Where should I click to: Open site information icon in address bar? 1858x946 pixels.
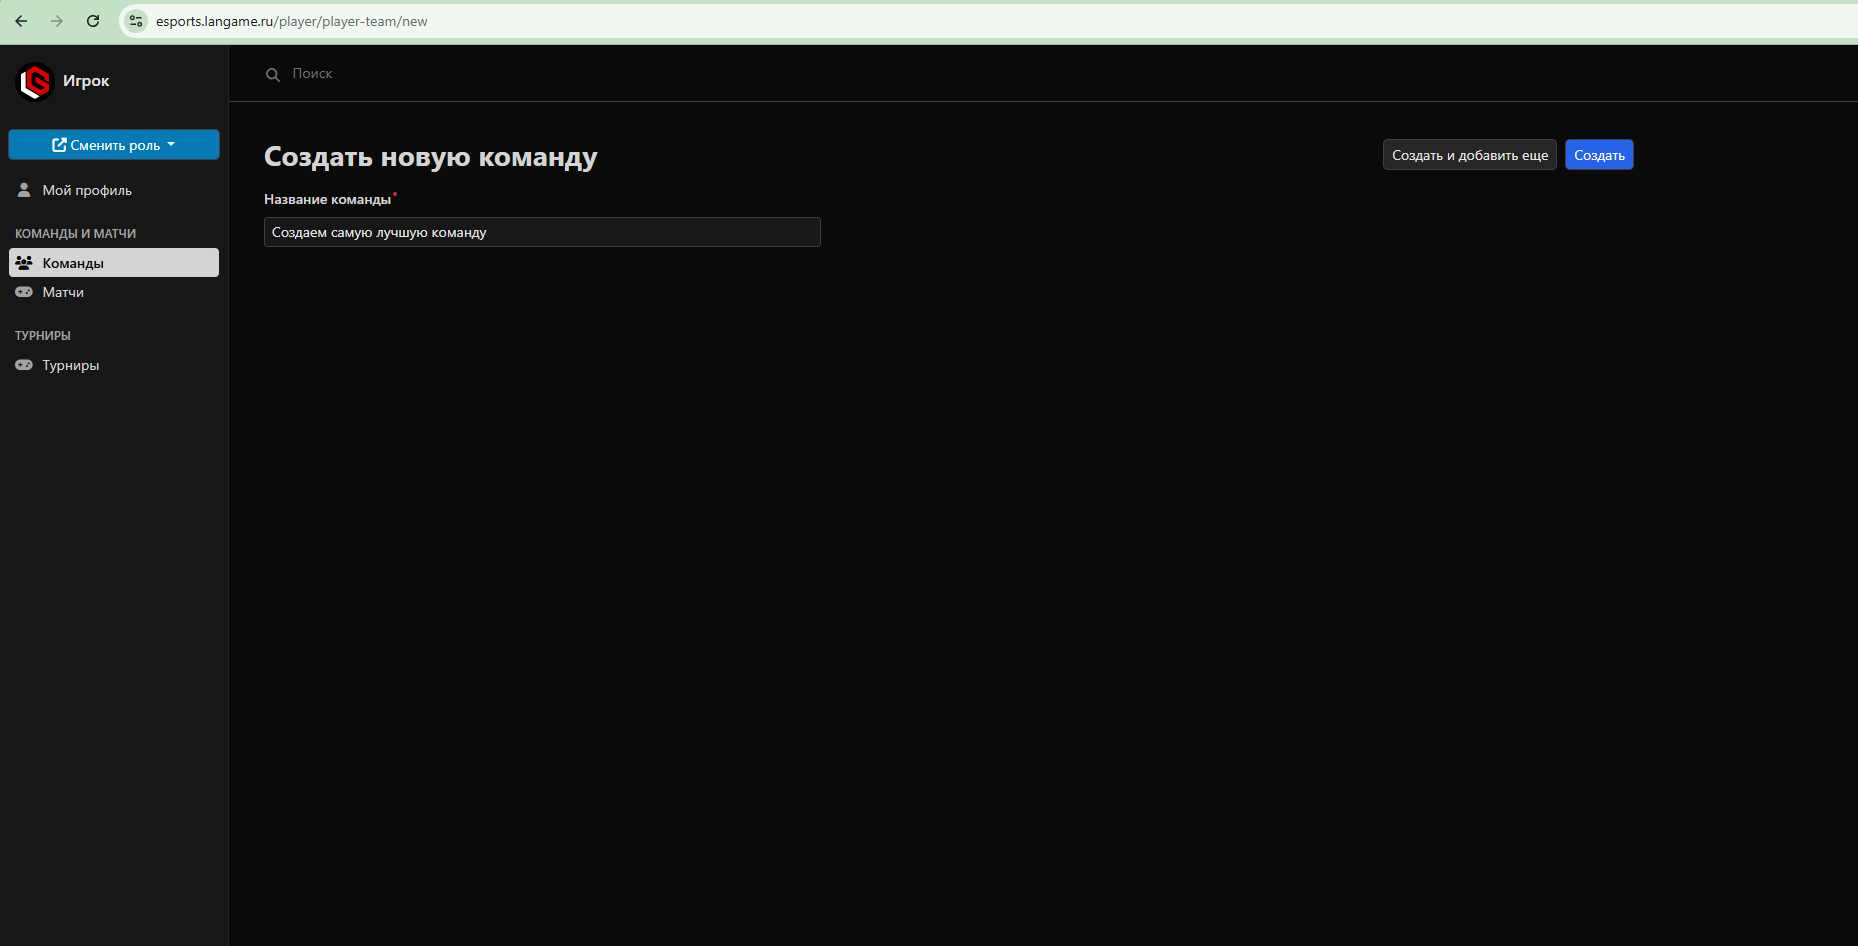[x=136, y=21]
